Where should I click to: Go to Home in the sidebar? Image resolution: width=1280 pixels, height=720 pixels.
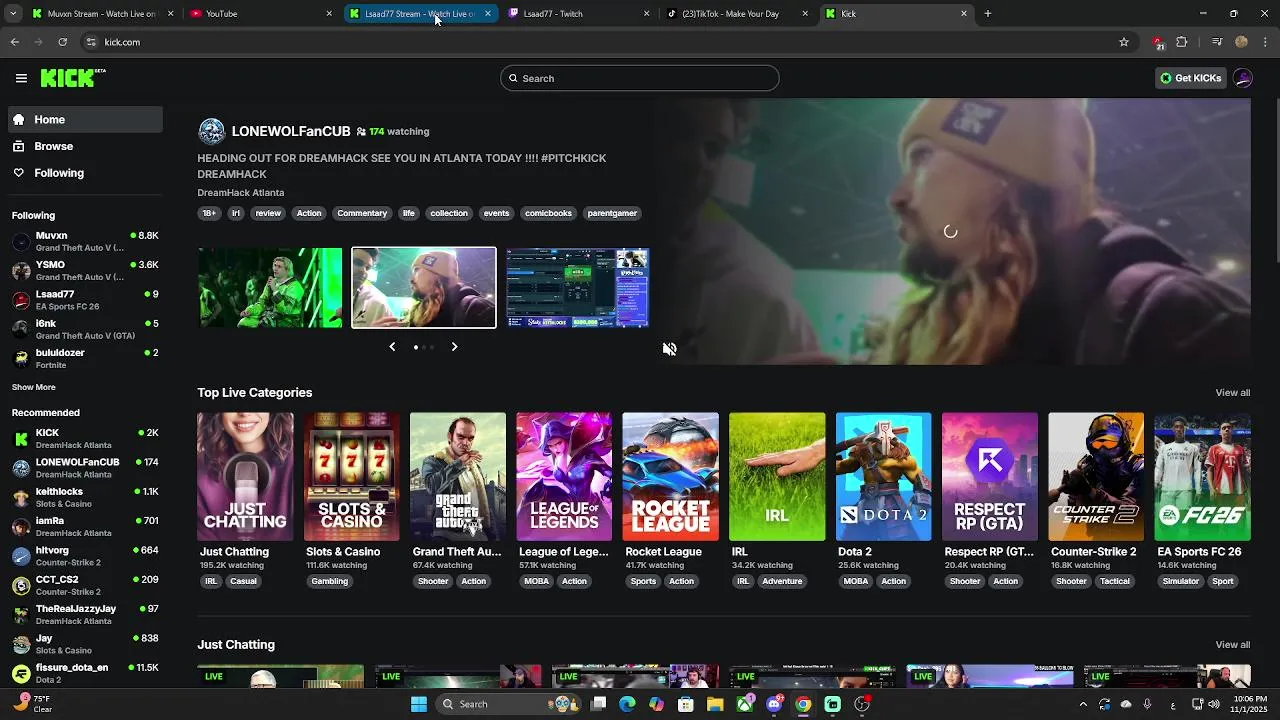click(85, 119)
